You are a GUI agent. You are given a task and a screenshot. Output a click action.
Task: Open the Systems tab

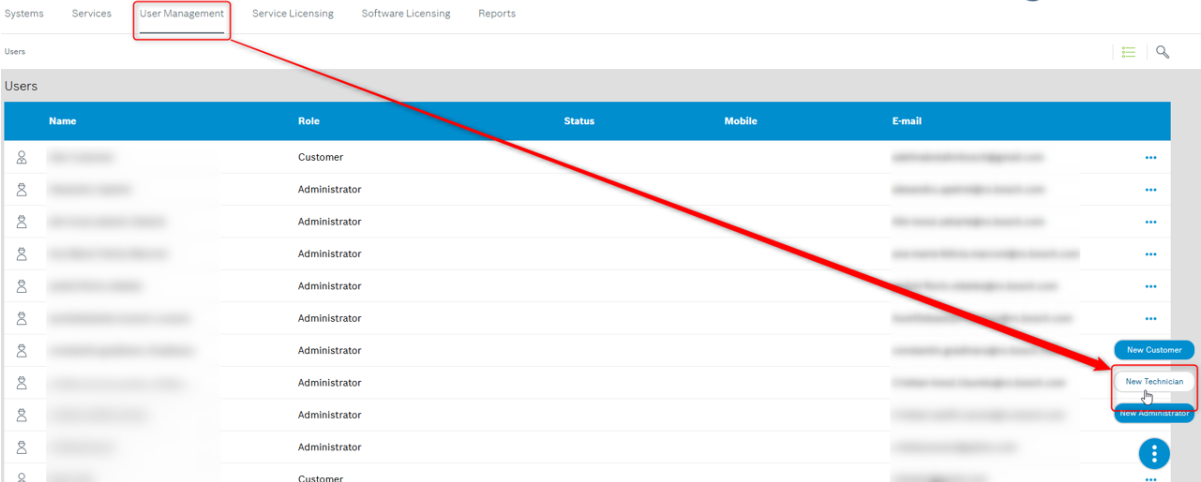coord(24,14)
